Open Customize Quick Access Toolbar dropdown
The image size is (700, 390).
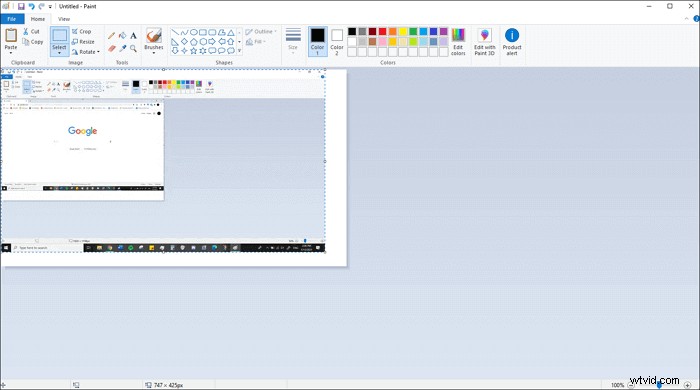(x=50, y=7)
